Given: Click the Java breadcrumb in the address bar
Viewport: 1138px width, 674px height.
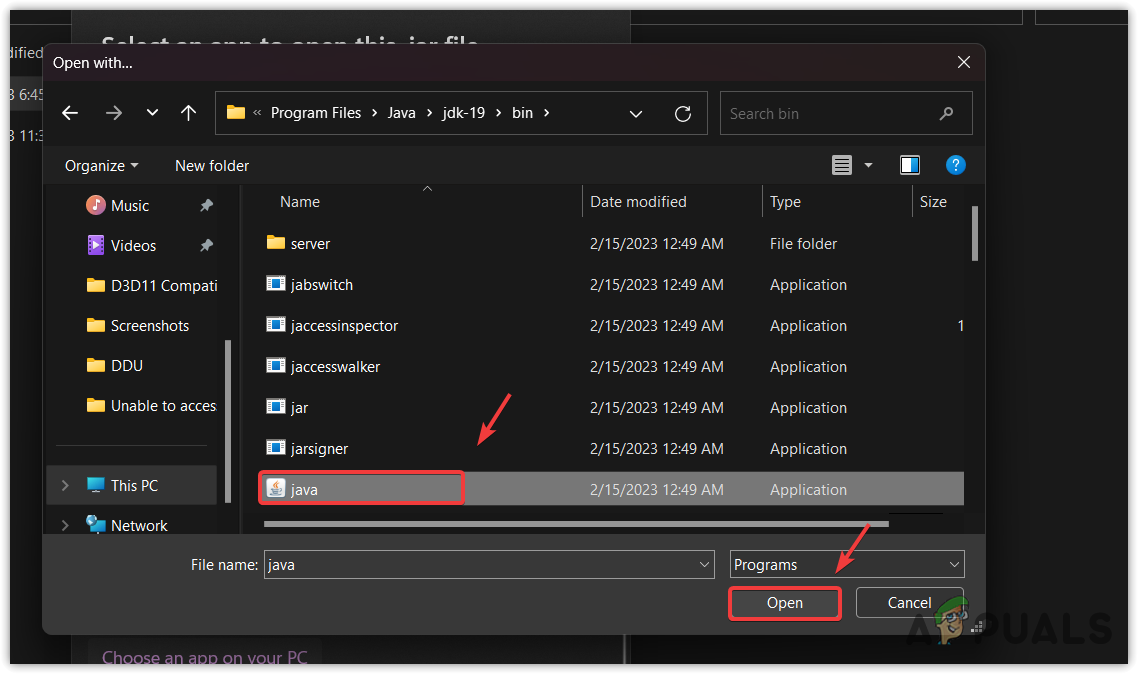Looking at the screenshot, I should tap(401, 113).
